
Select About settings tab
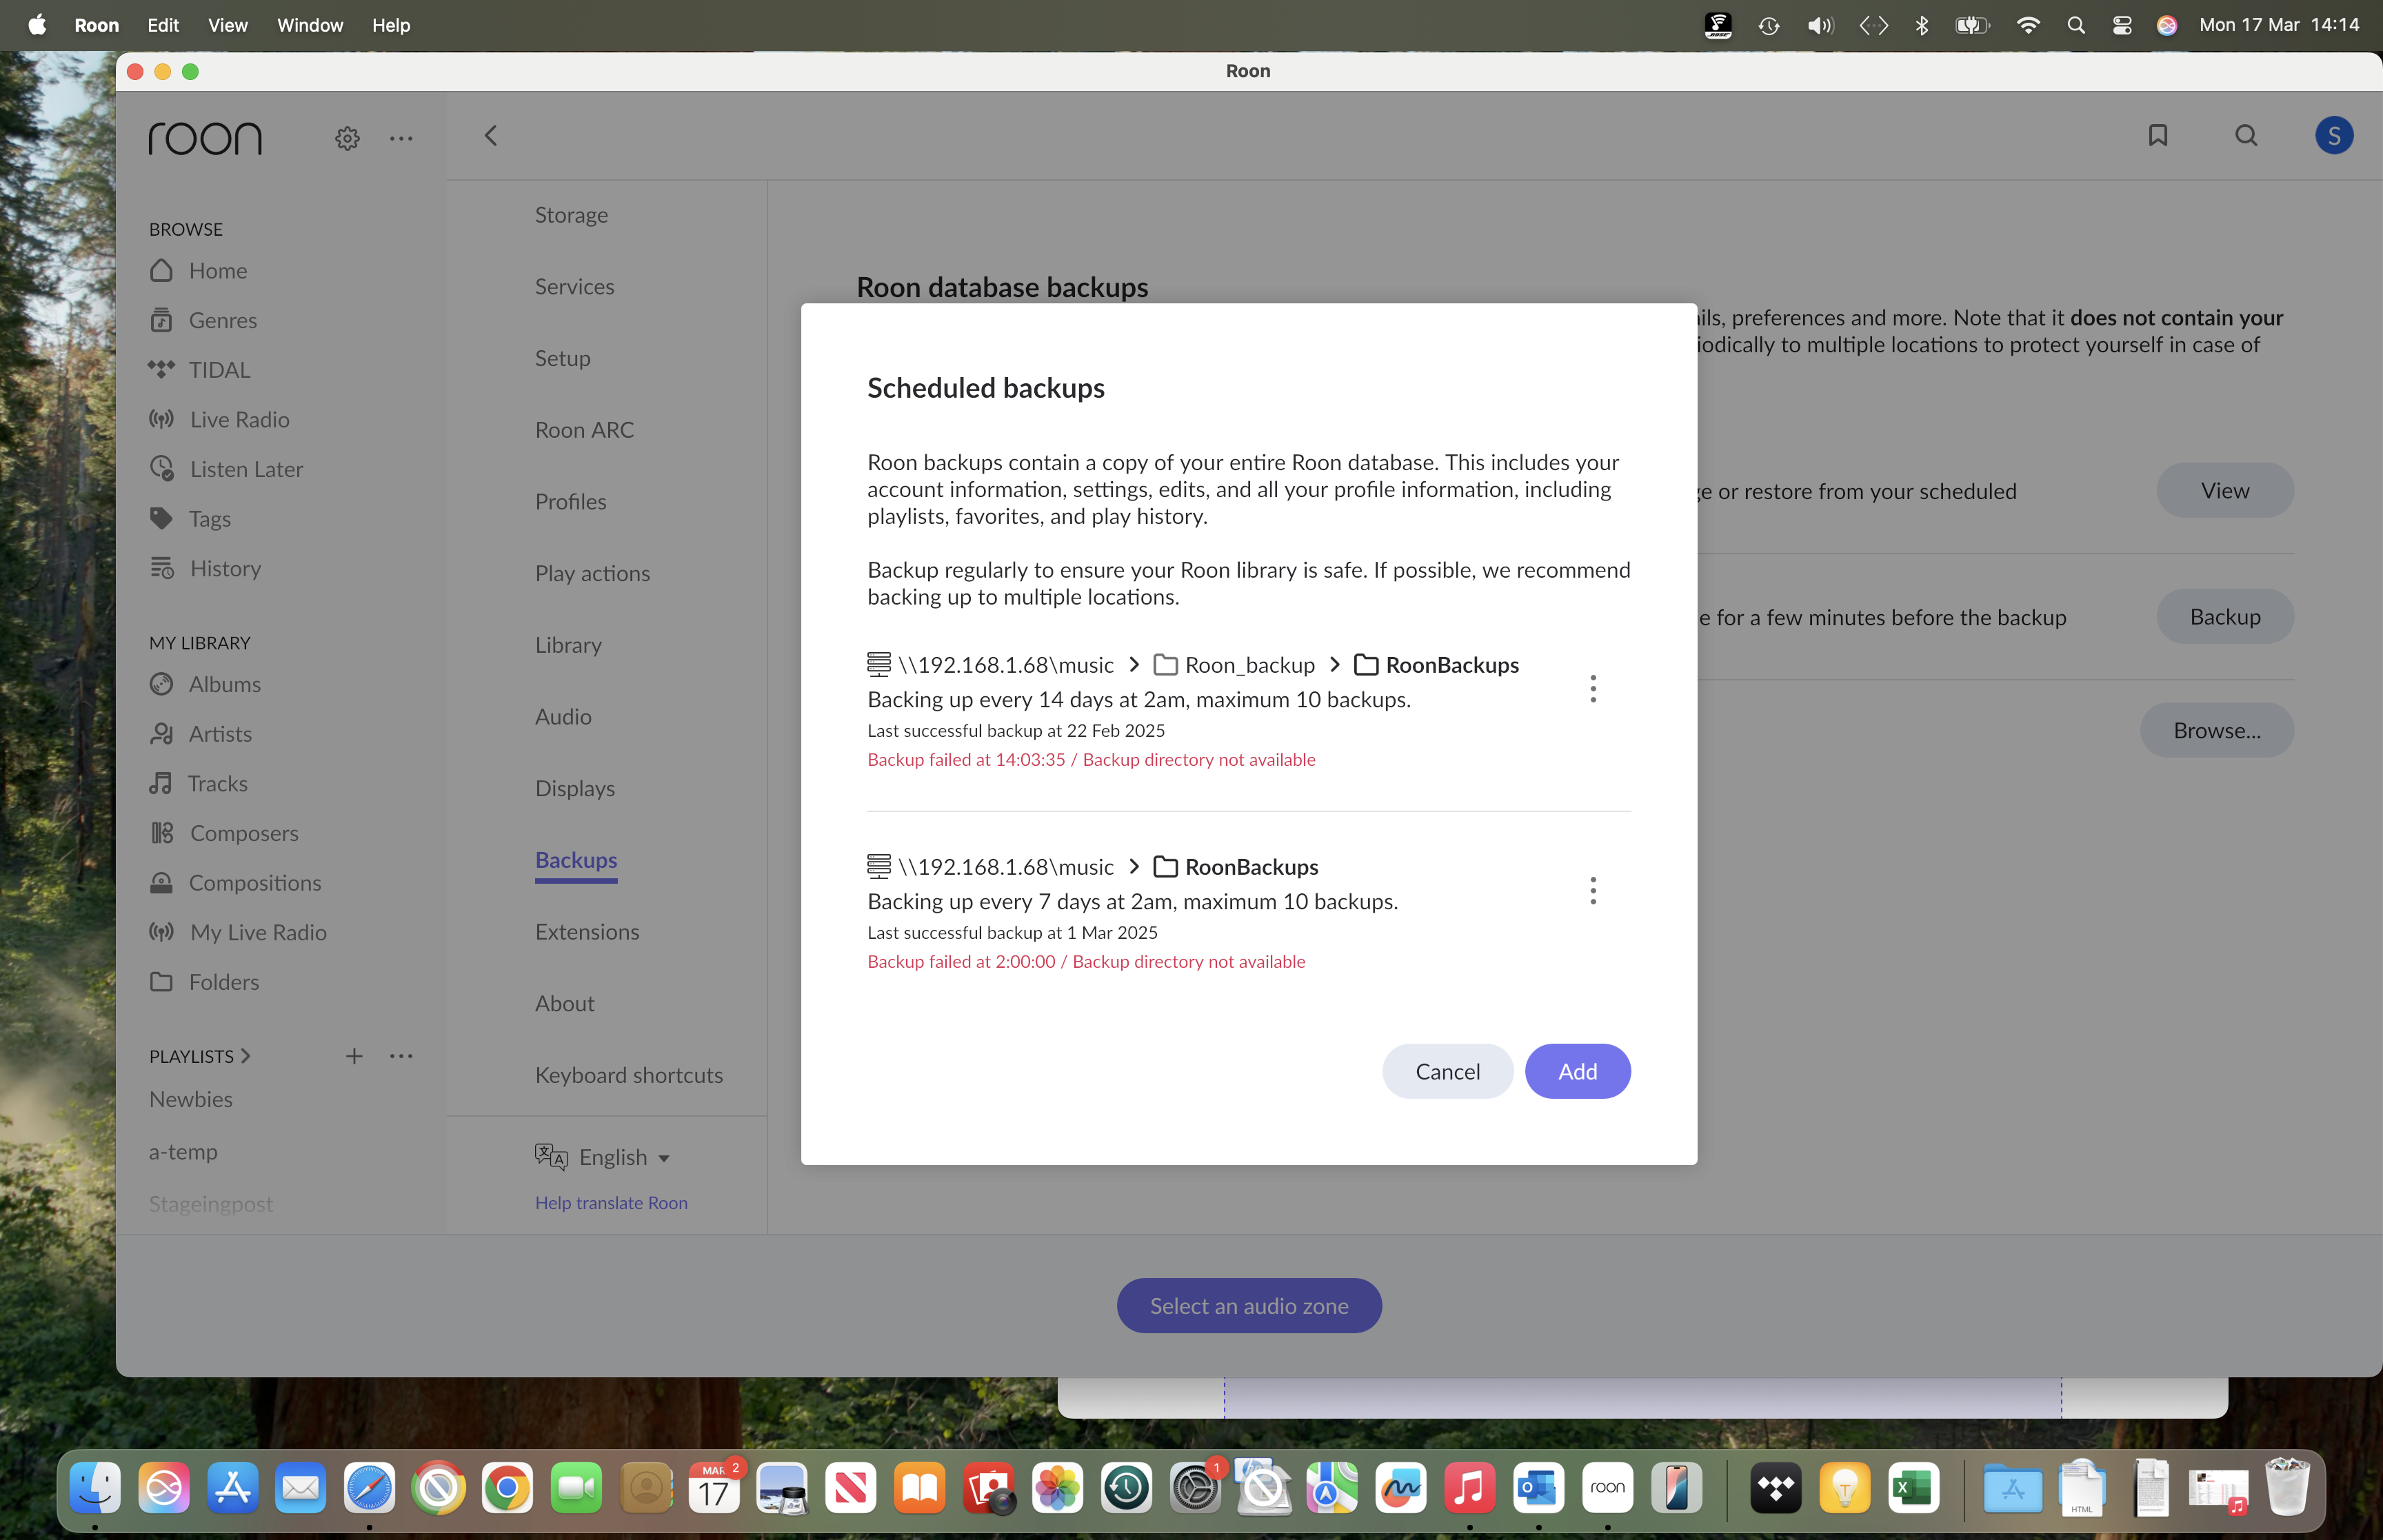(x=565, y=1003)
